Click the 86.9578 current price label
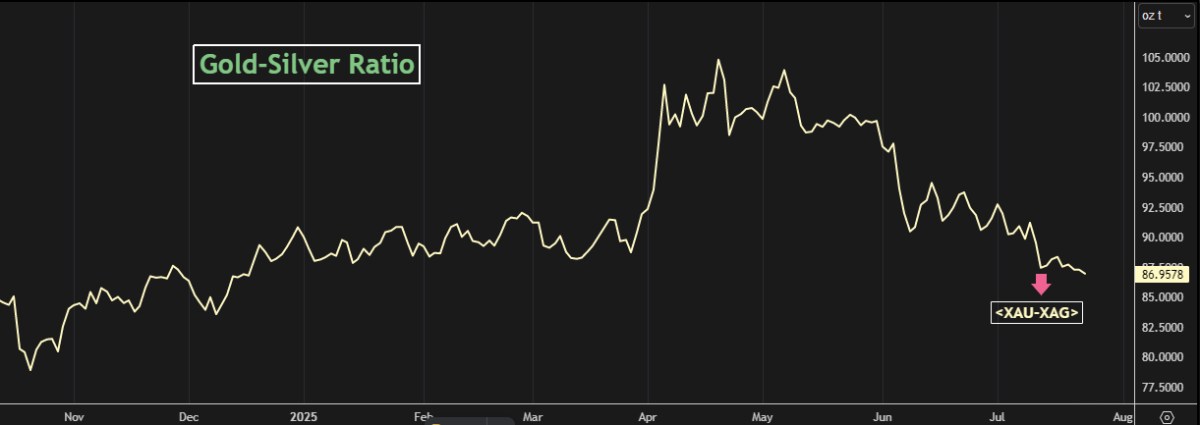The height and width of the screenshot is (425, 1200). click(1162, 273)
